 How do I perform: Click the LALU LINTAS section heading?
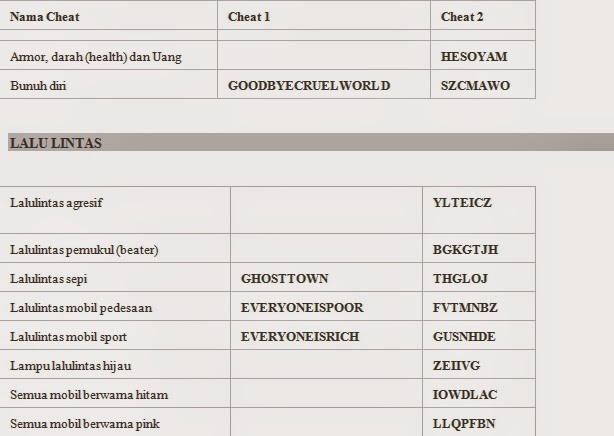pos(56,143)
